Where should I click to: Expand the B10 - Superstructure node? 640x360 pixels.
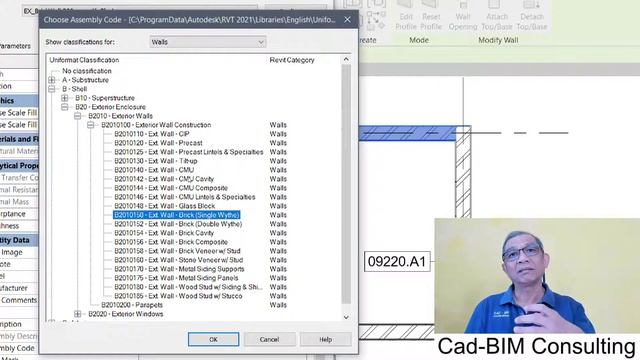(x=65, y=98)
